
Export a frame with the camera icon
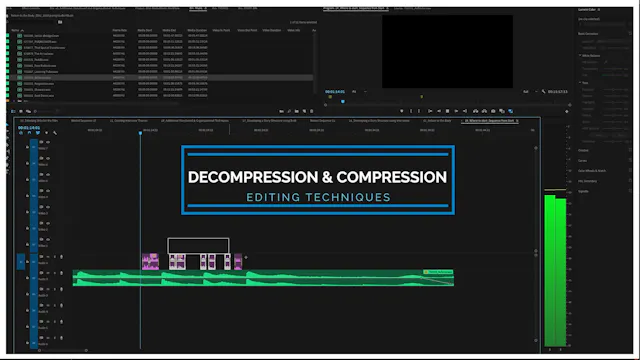click(493, 111)
